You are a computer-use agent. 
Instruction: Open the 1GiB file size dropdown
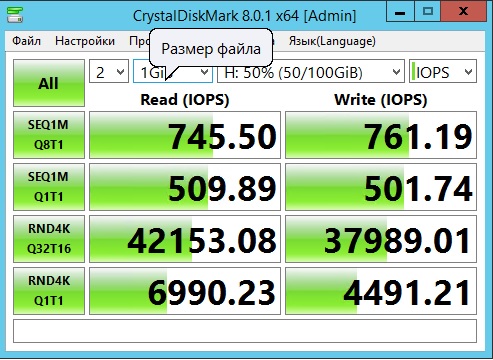tap(173, 71)
